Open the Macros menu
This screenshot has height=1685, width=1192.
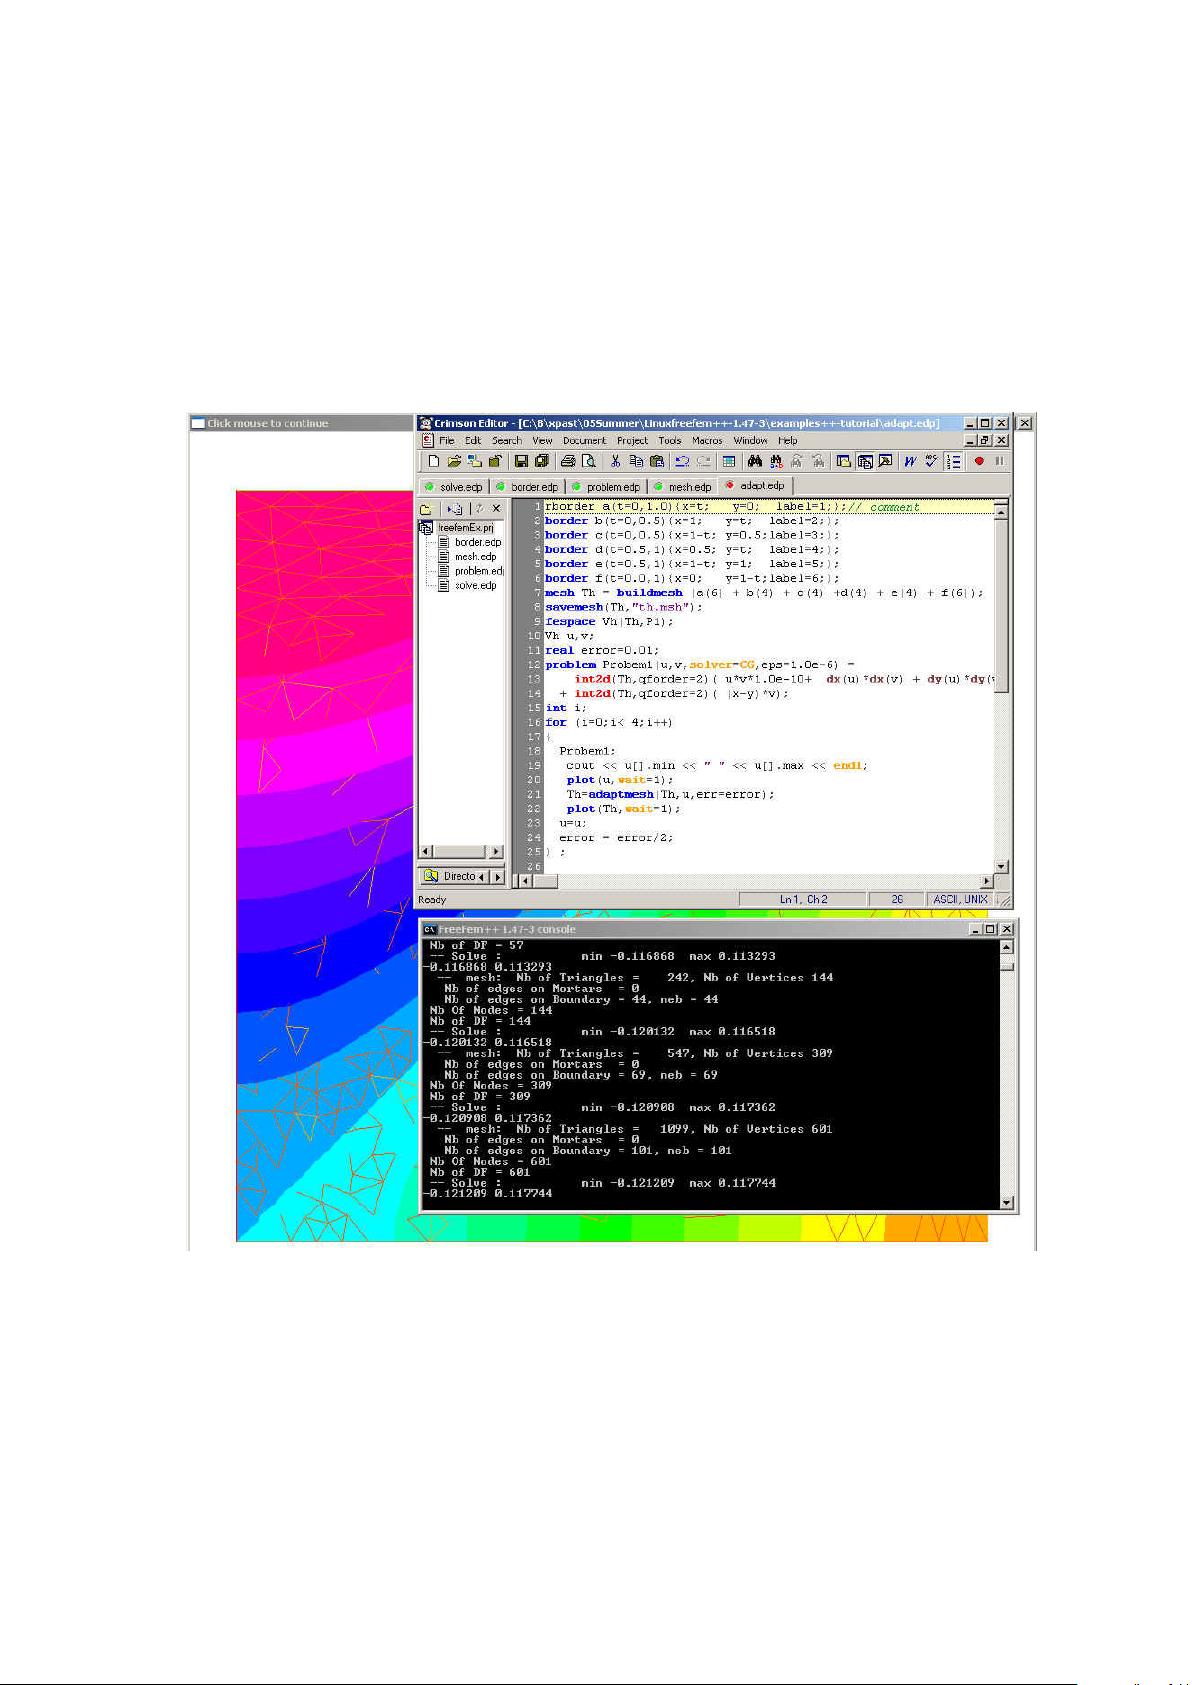click(x=706, y=440)
